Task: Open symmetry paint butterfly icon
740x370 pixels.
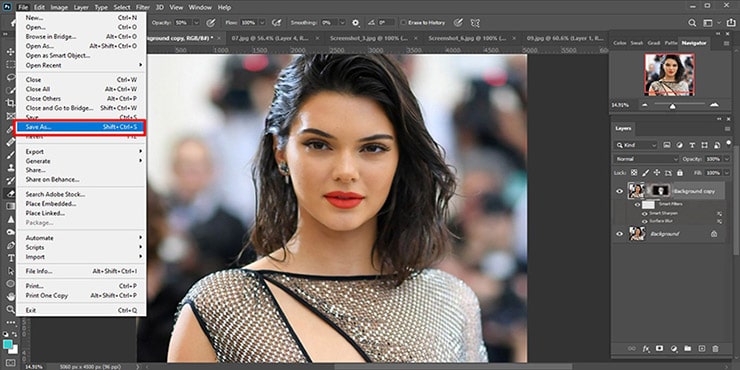Action: click(x=475, y=23)
